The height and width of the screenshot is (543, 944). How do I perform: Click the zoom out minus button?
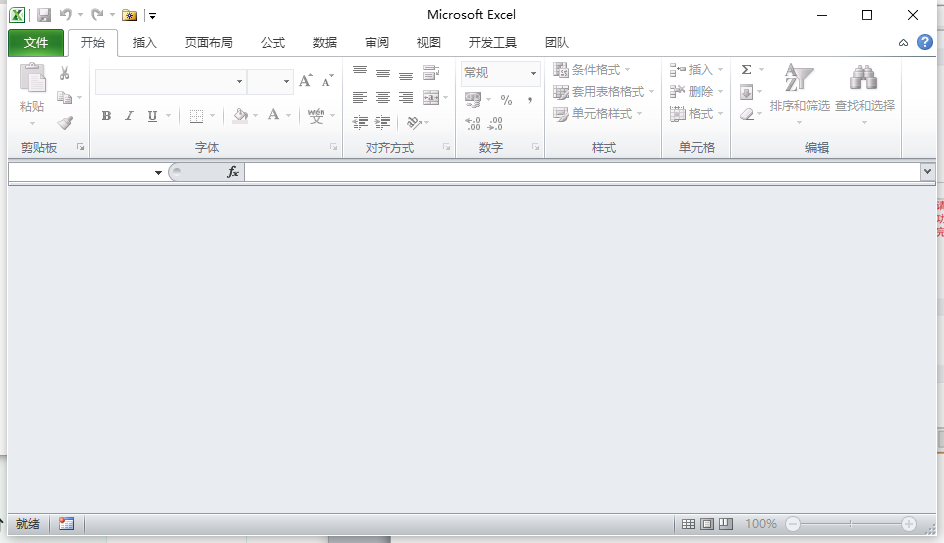793,524
